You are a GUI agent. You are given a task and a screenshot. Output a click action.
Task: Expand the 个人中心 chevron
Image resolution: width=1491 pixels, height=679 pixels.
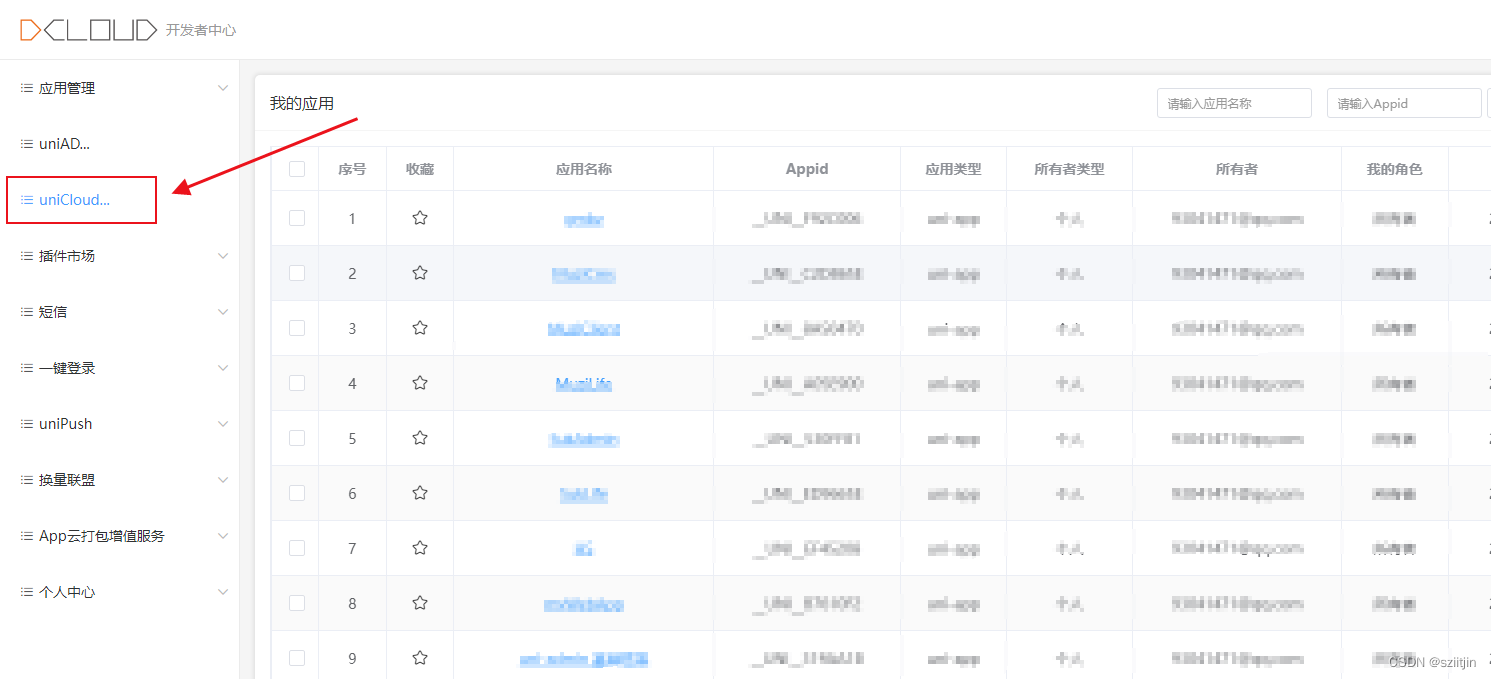223,592
